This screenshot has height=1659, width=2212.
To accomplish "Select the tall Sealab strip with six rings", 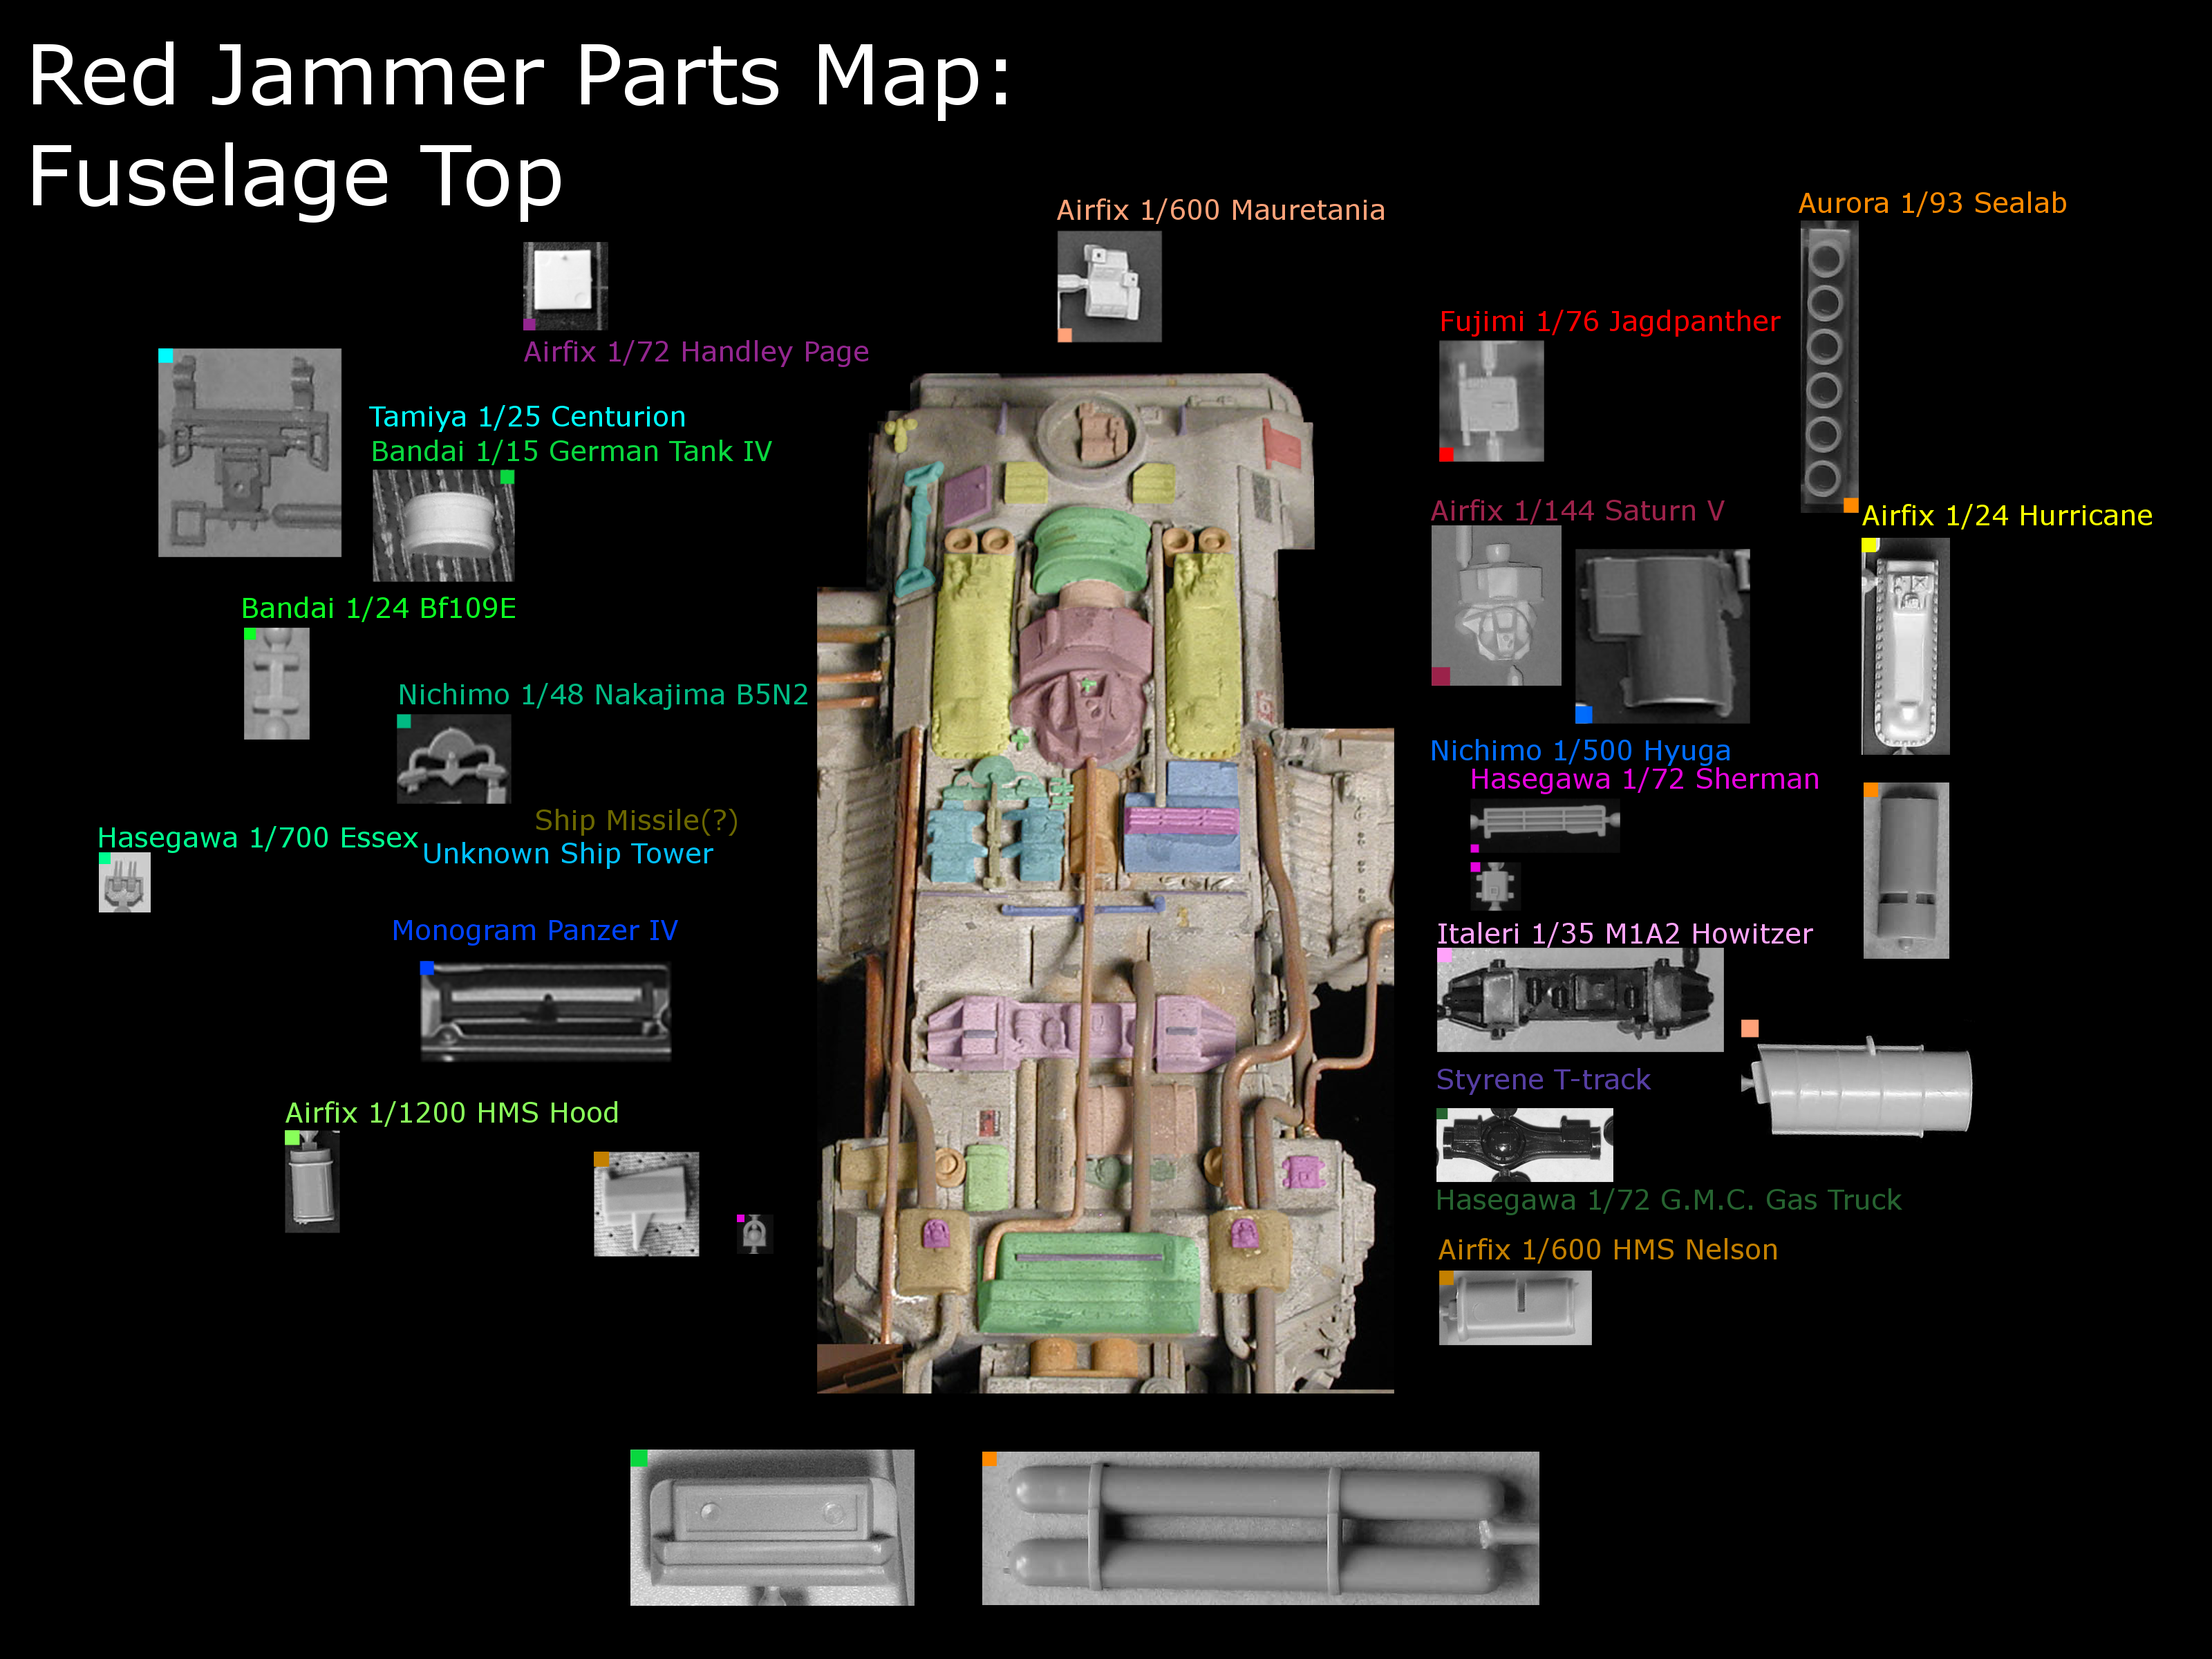I will (1829, 367).
